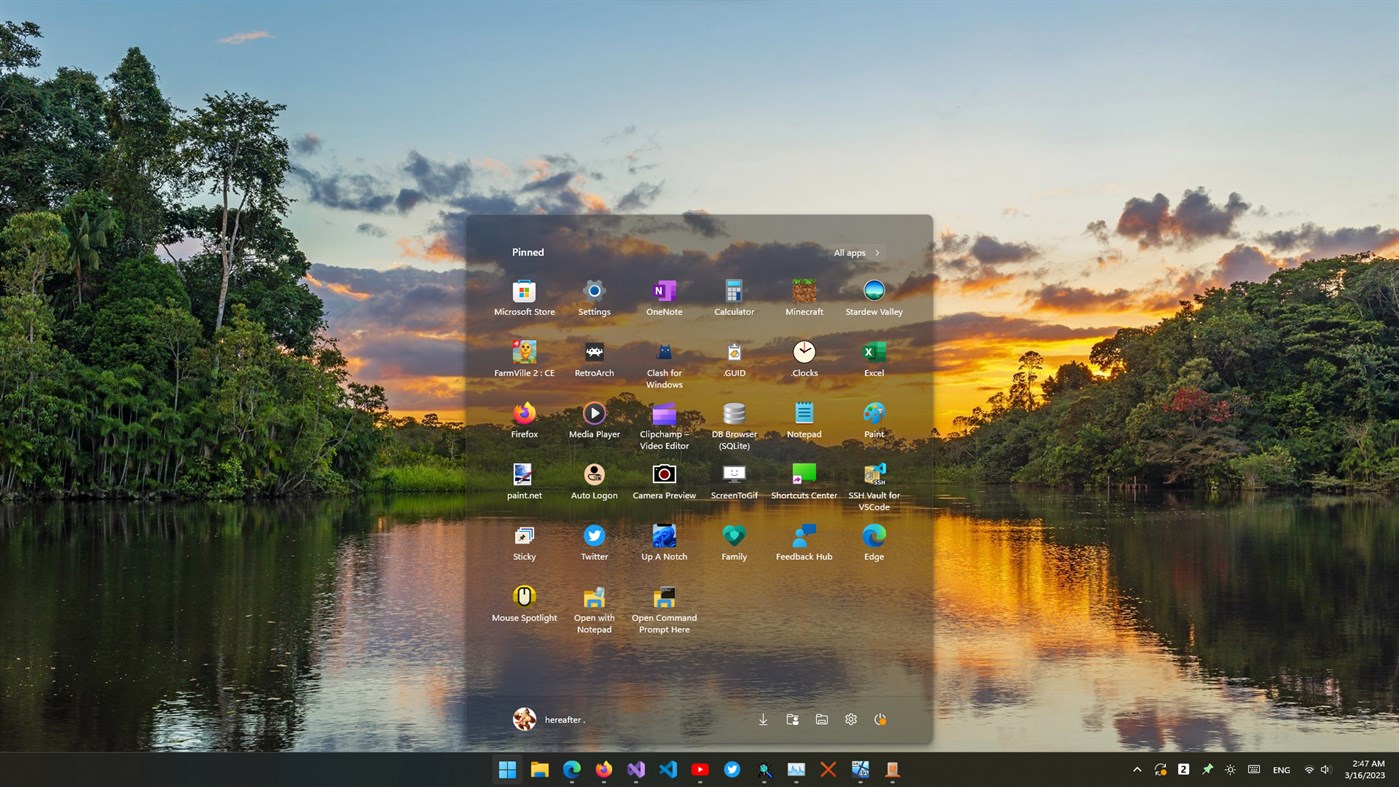1399x787 pixels.
Task: Expand All apps in the Start menu
Action: 854,252
